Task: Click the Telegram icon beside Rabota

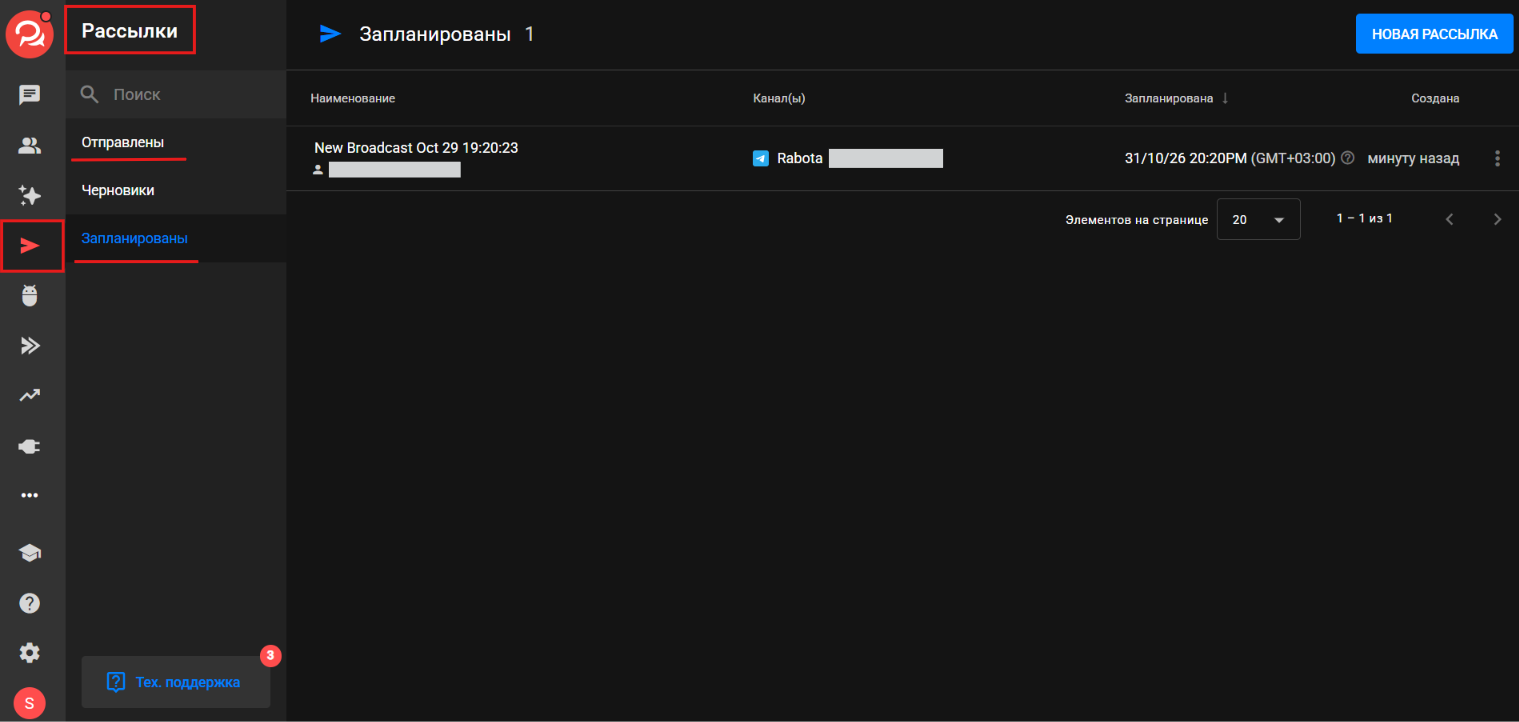Action: tap(761, 158)
